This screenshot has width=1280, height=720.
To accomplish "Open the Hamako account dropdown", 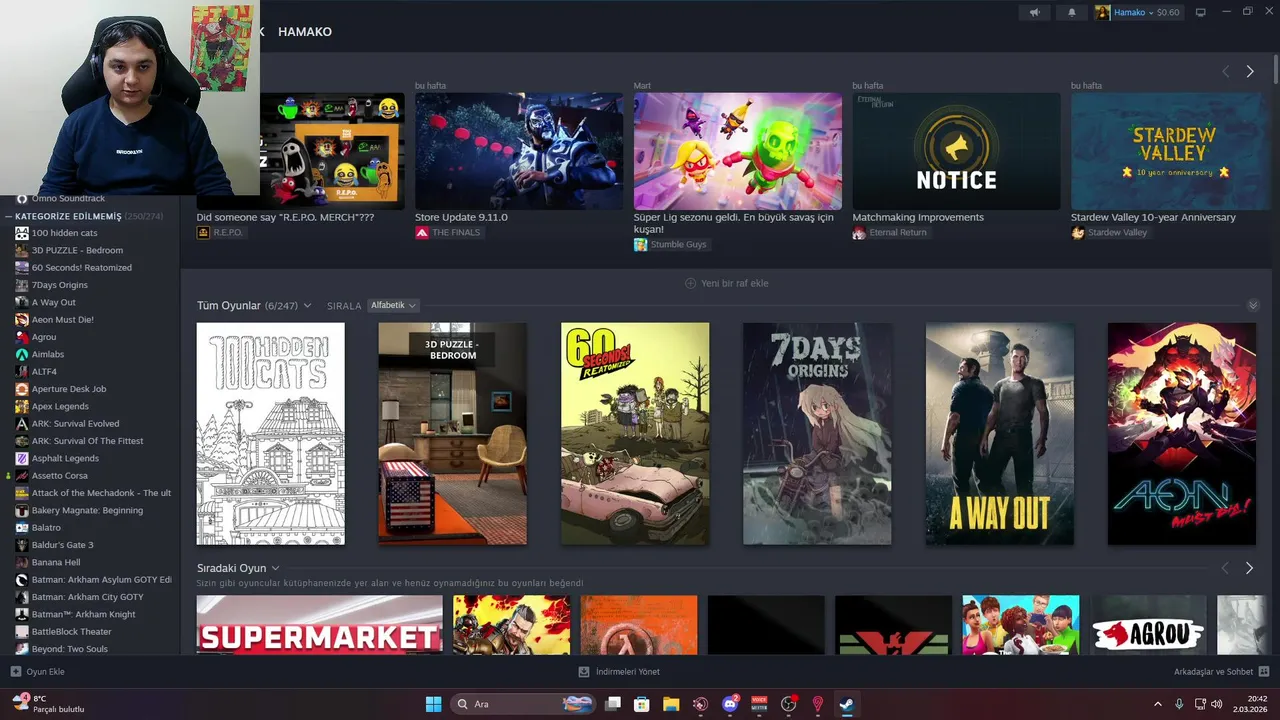I will (x=1138, y=12).
